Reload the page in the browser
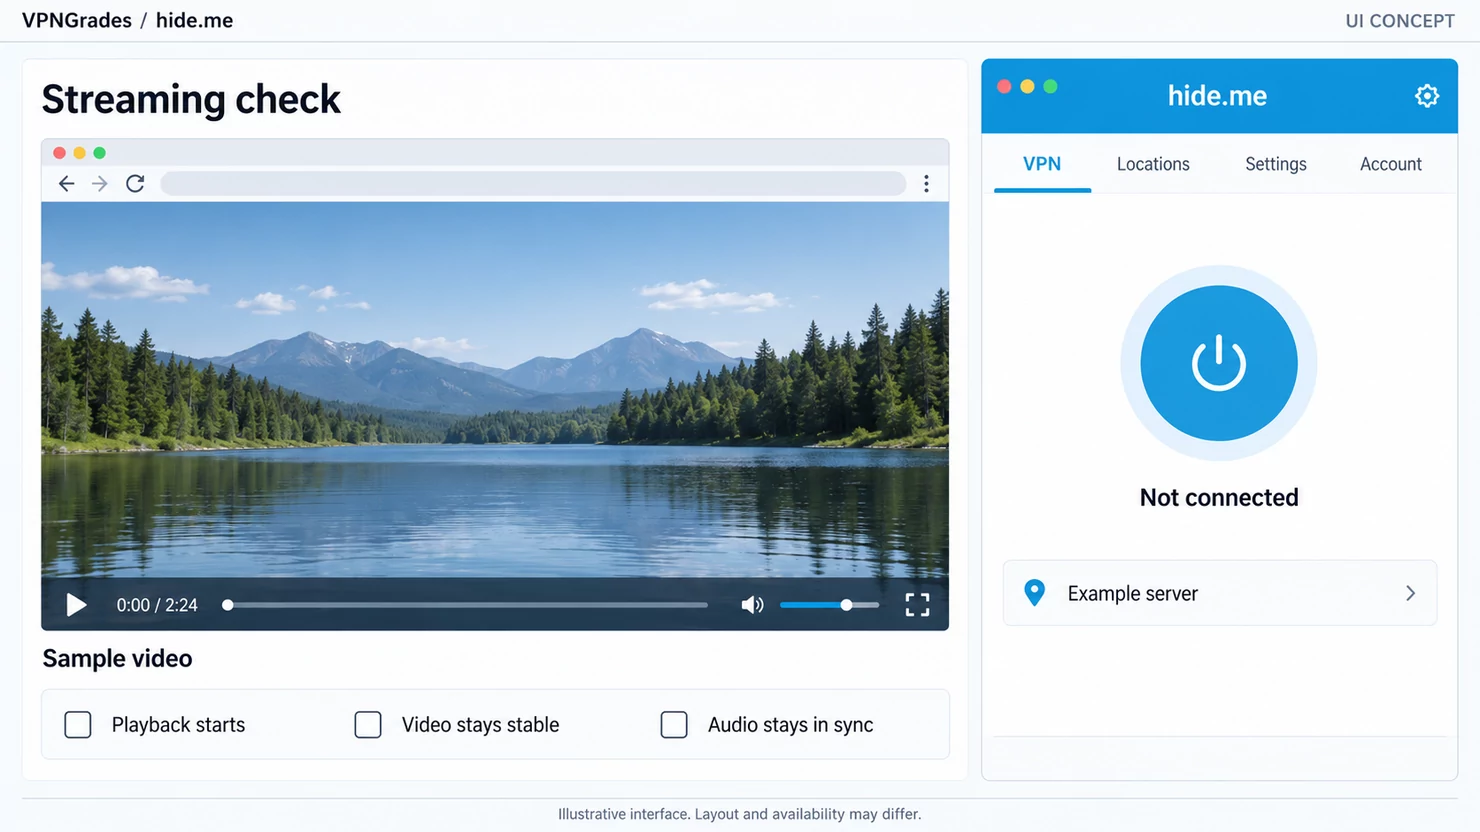1480x832 pixels. (x=135, y=184)
